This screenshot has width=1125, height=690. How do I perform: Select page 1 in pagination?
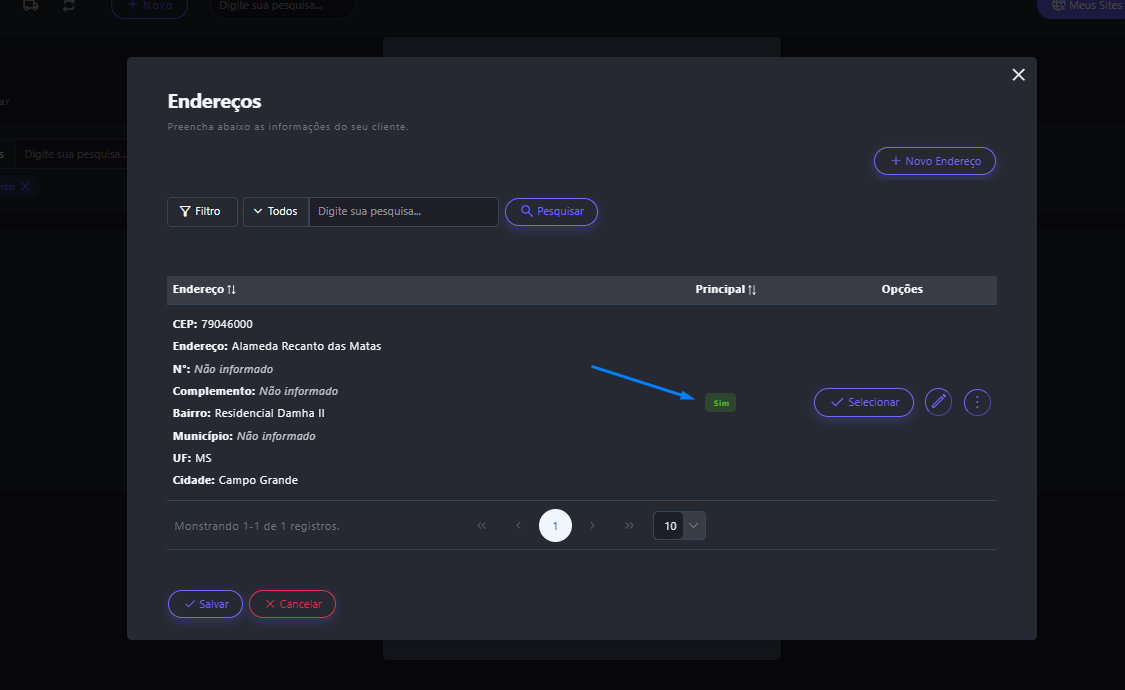555,526
